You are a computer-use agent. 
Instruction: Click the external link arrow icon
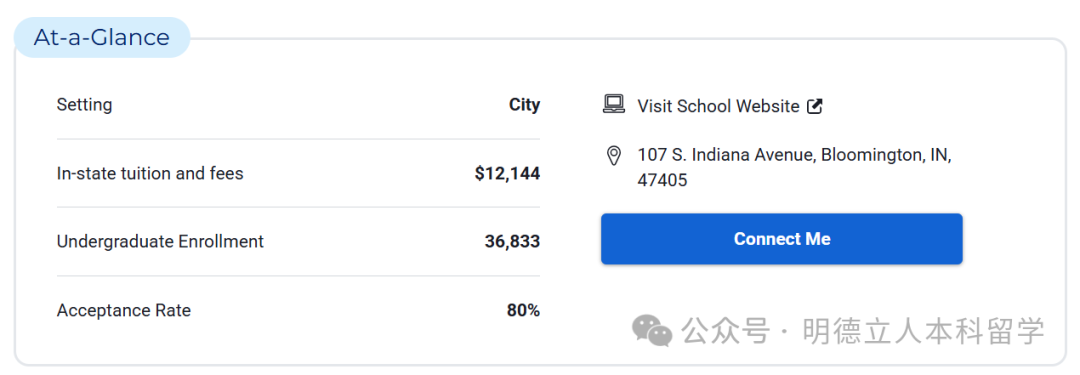tap(815, 106)
